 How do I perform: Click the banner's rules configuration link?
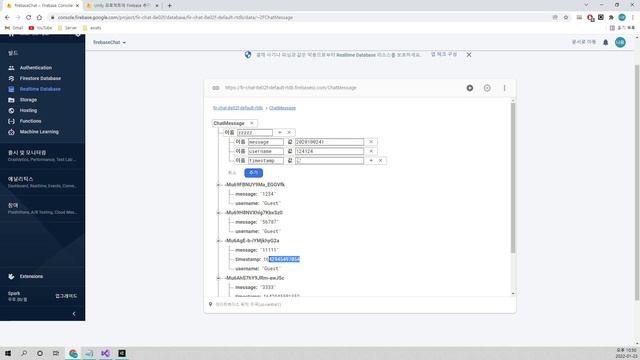point(444,54)
